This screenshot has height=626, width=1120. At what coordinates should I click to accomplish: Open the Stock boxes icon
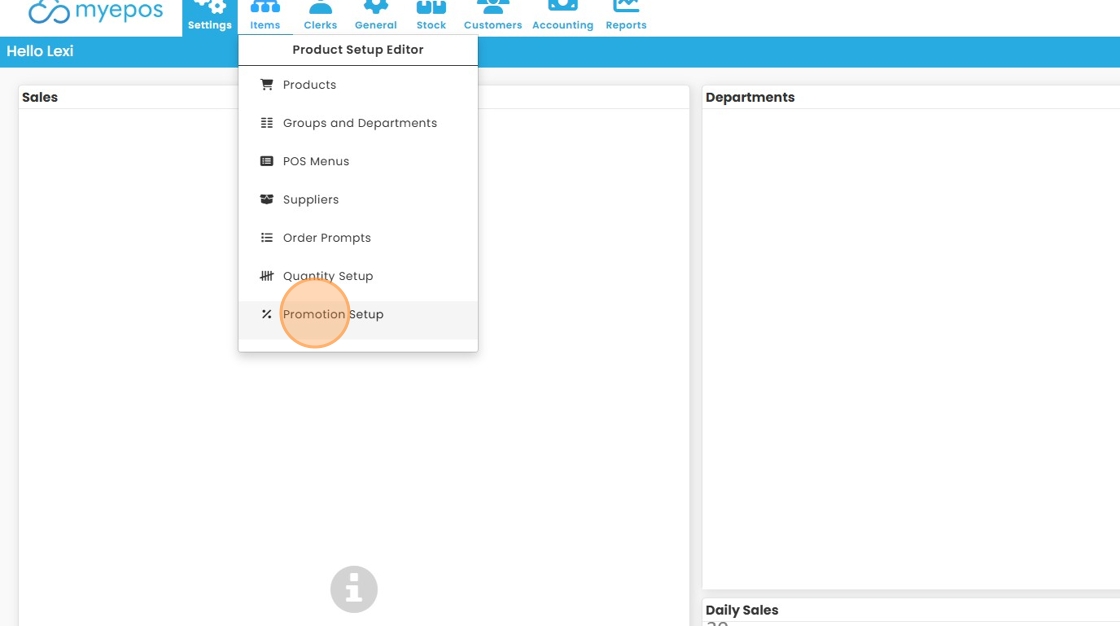pyautogui.click(x=431, y=7)
